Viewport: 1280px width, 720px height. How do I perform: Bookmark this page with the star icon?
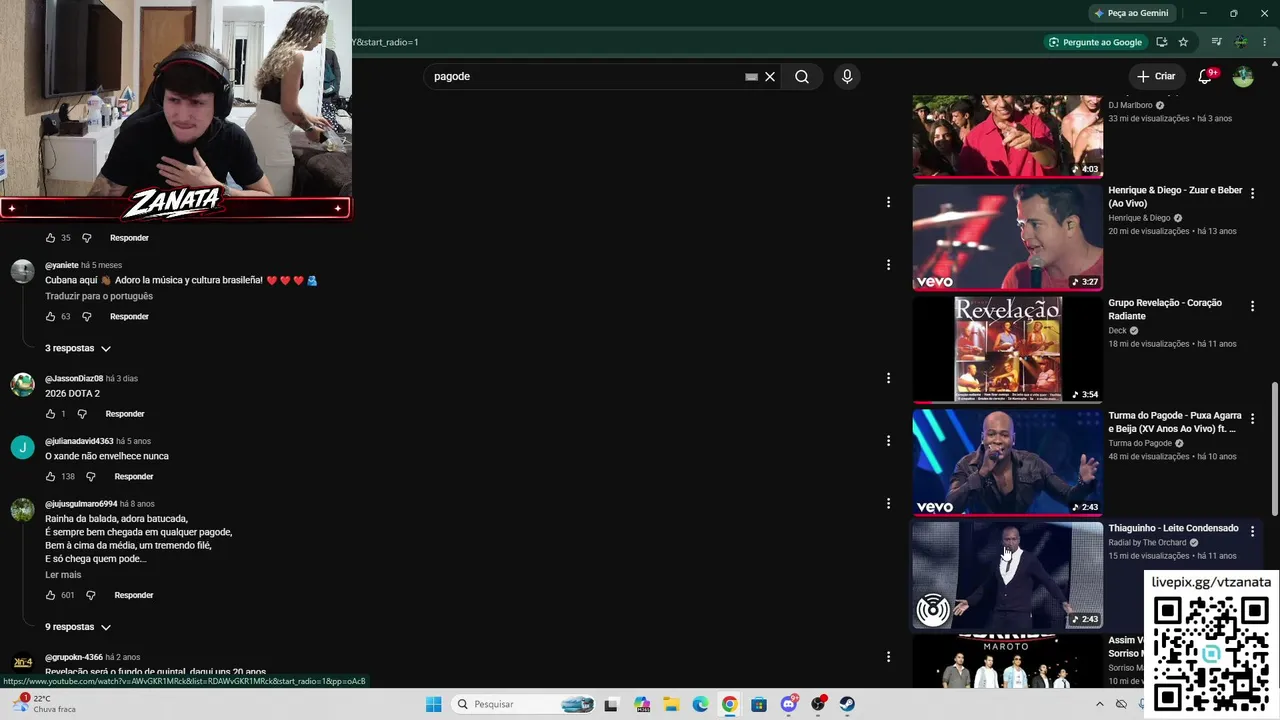pyautogui.click(x=1184, y=42)
